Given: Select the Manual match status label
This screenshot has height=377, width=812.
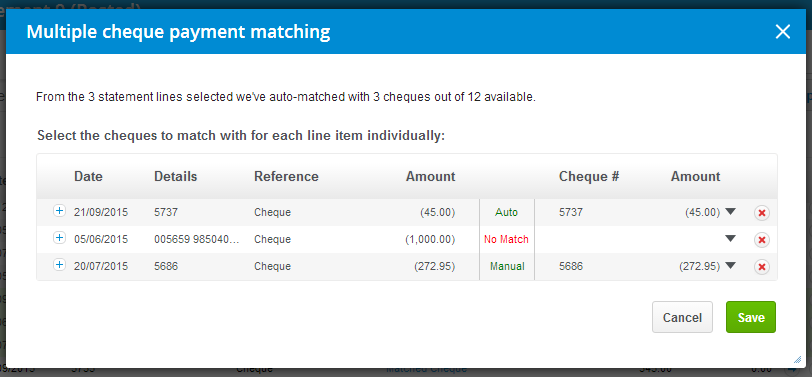Looking at the screenshot, I should click(508, 266).
